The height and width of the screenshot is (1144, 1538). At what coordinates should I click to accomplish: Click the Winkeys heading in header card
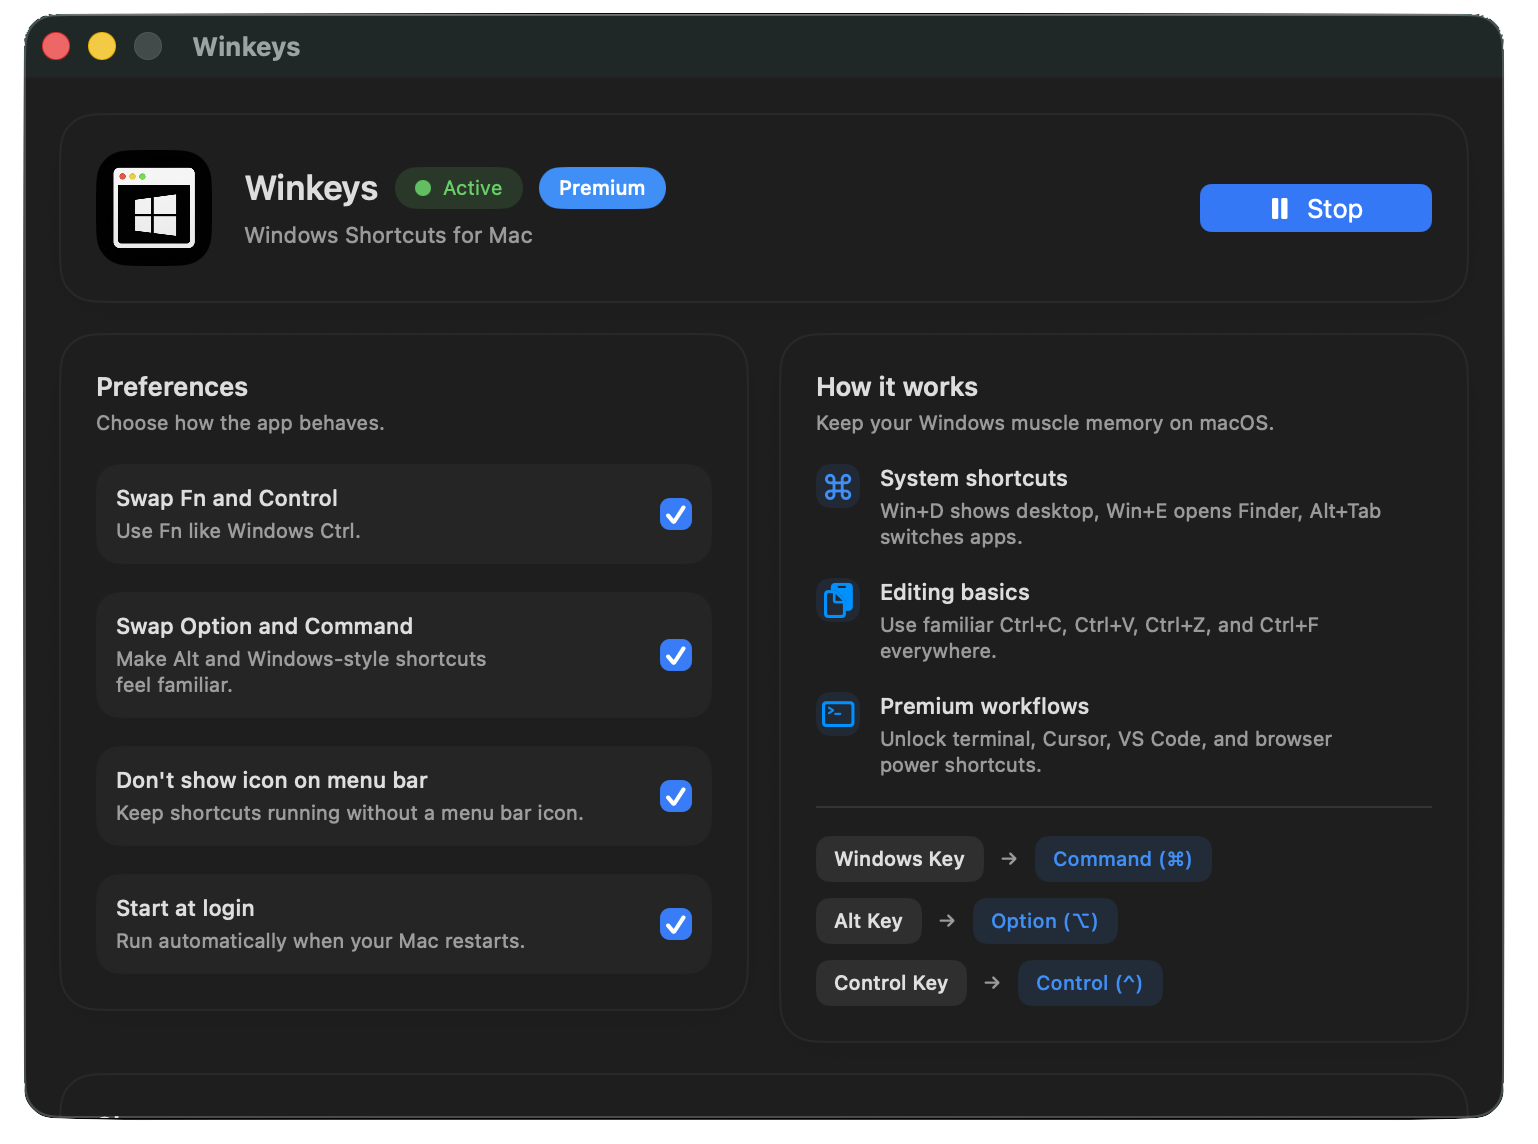click(311, 188)
